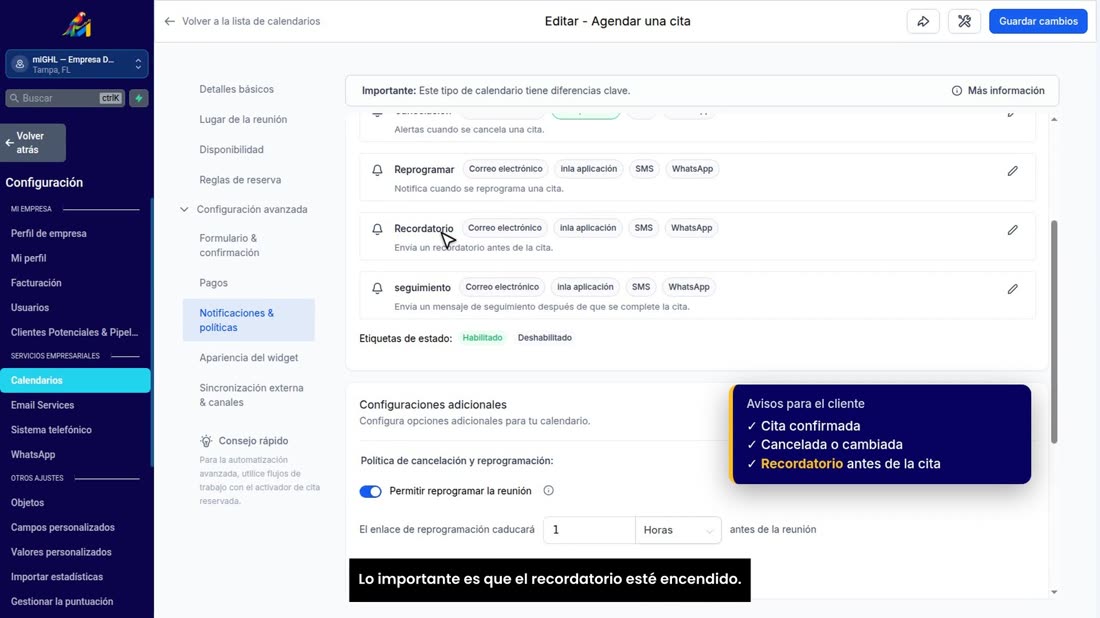Open 'Detalles básicos' settings tab
Image resolution: width=1100 pixels, height=618 pixels.
coord(236,89)
